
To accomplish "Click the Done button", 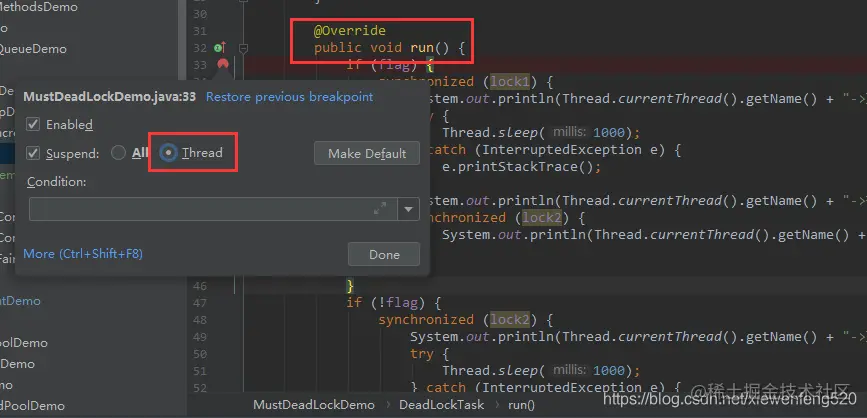I will [x=384, y=254].
